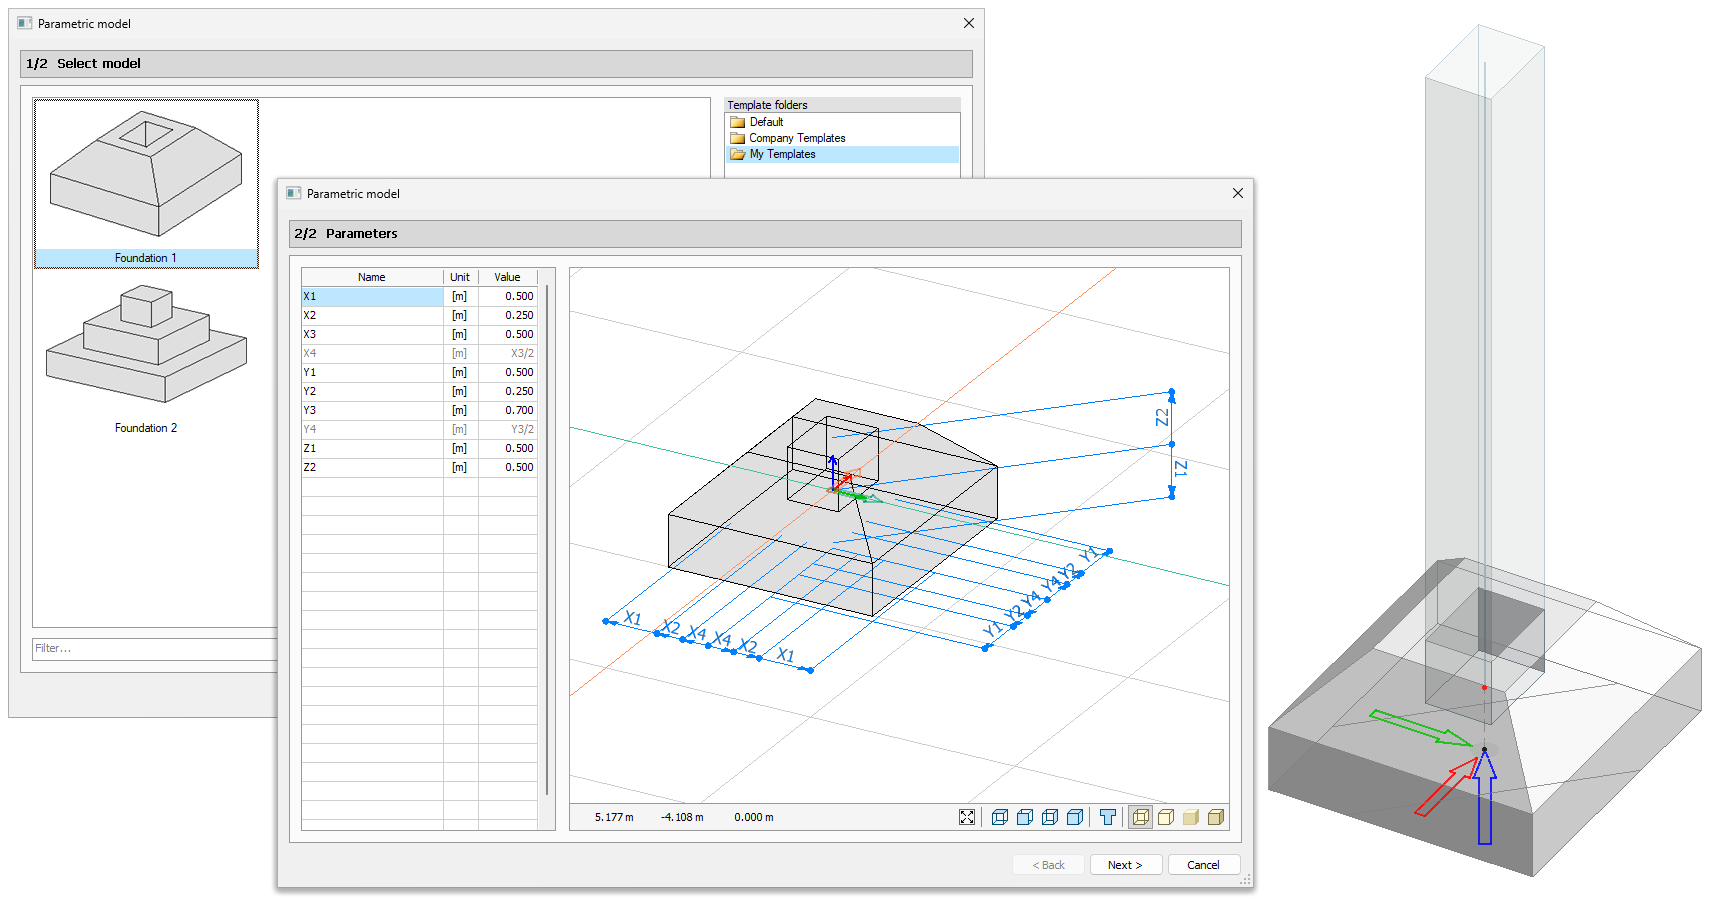Choose the last yellow shaded cube with edges
The height and width of the screenshot is (902, 1710).
coord(1215,817)
